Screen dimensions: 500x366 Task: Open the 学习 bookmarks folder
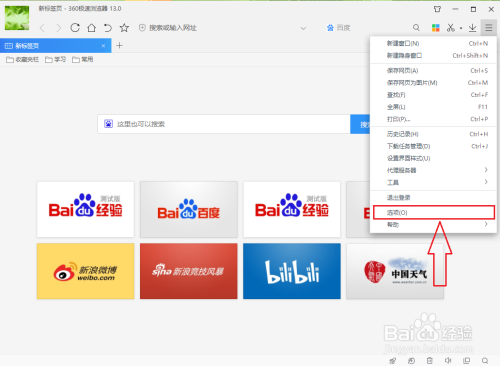click(55, 60)
